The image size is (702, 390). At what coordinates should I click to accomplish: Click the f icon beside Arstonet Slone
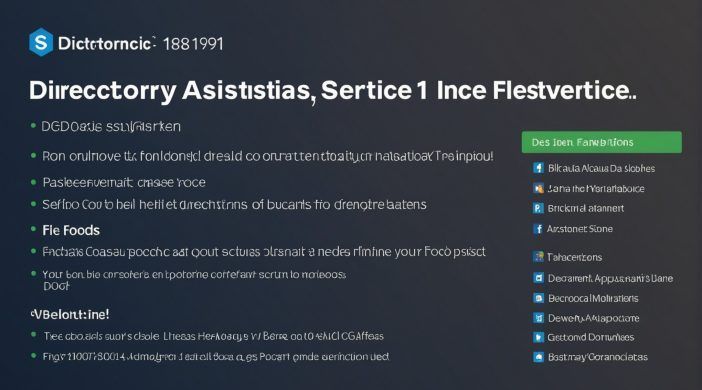pyautogui.click(x=538, y=229)
